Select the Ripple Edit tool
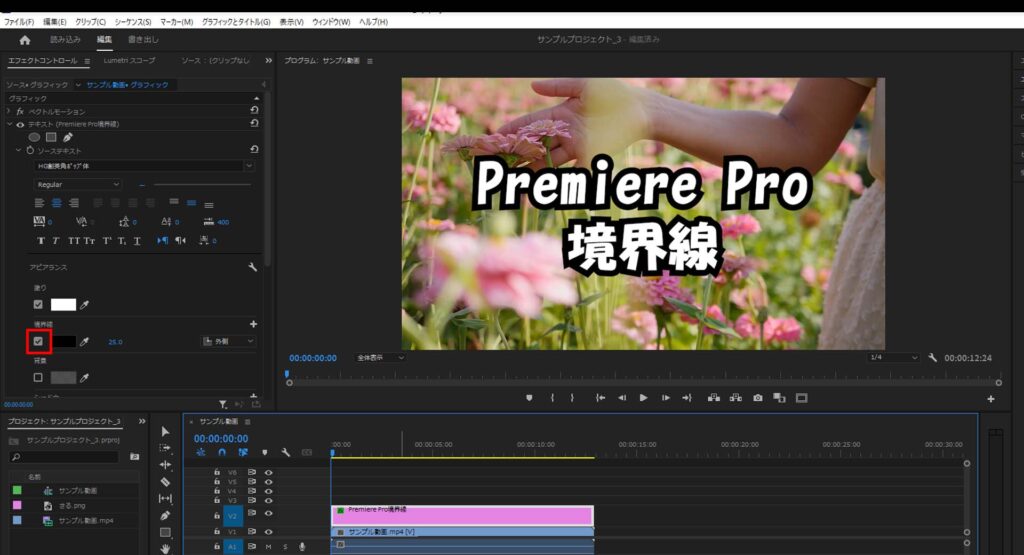 (165, 465)
